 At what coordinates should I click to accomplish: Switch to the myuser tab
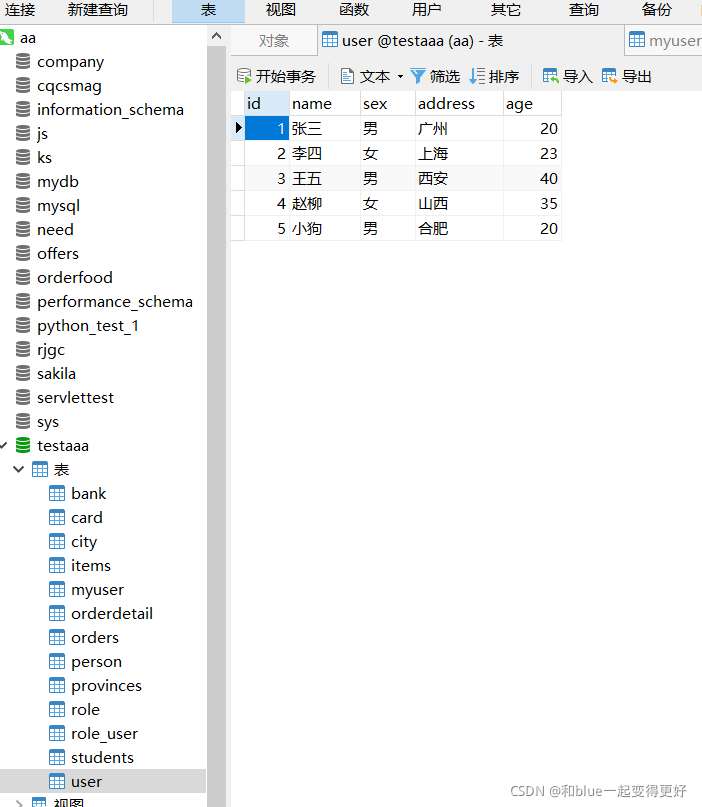coord(664,41)
